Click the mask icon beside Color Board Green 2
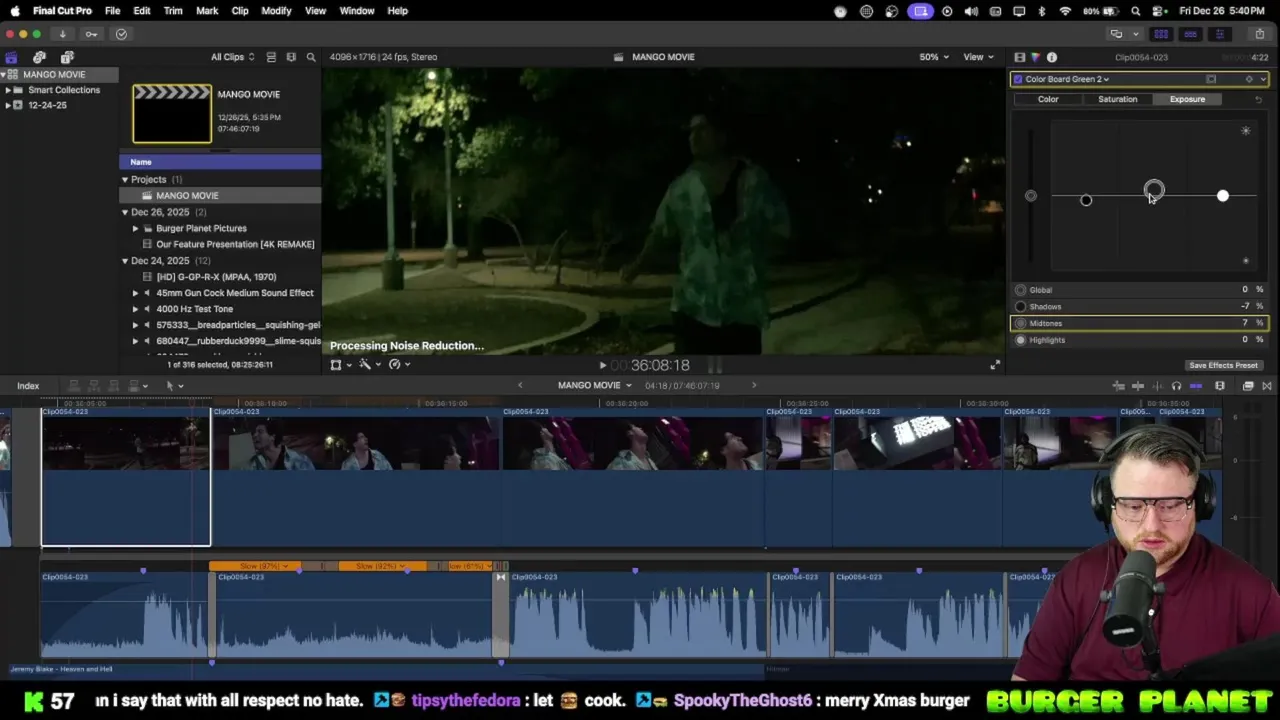 (1211, 79)
